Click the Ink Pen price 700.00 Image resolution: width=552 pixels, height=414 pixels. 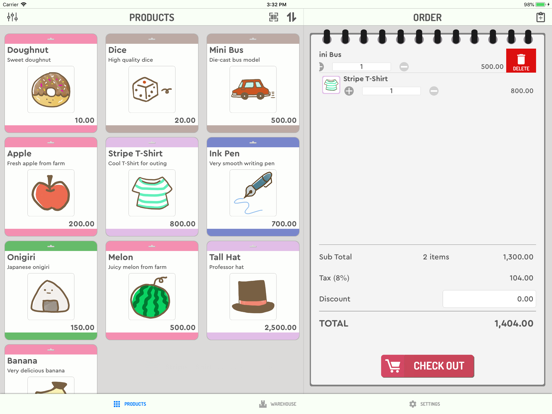click(284, 224)
